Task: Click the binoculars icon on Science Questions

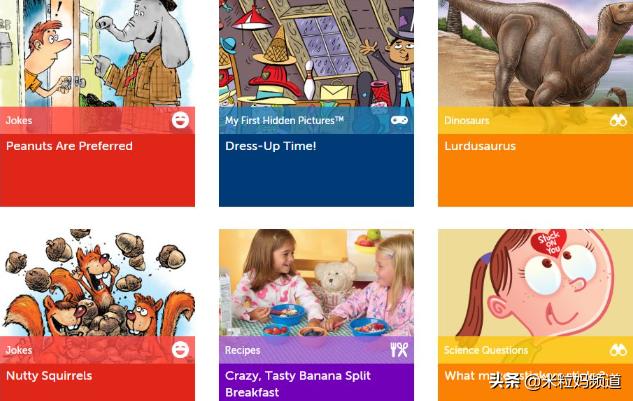Action: (618, 350)
